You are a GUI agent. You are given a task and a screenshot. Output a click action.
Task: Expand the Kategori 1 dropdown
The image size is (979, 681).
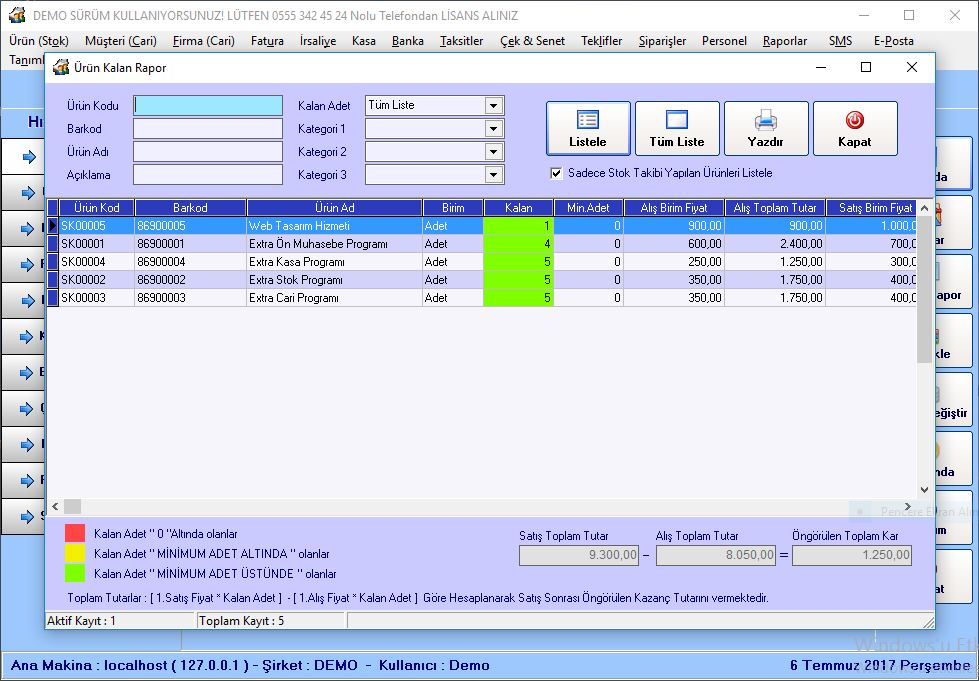[x=493, y=129]
